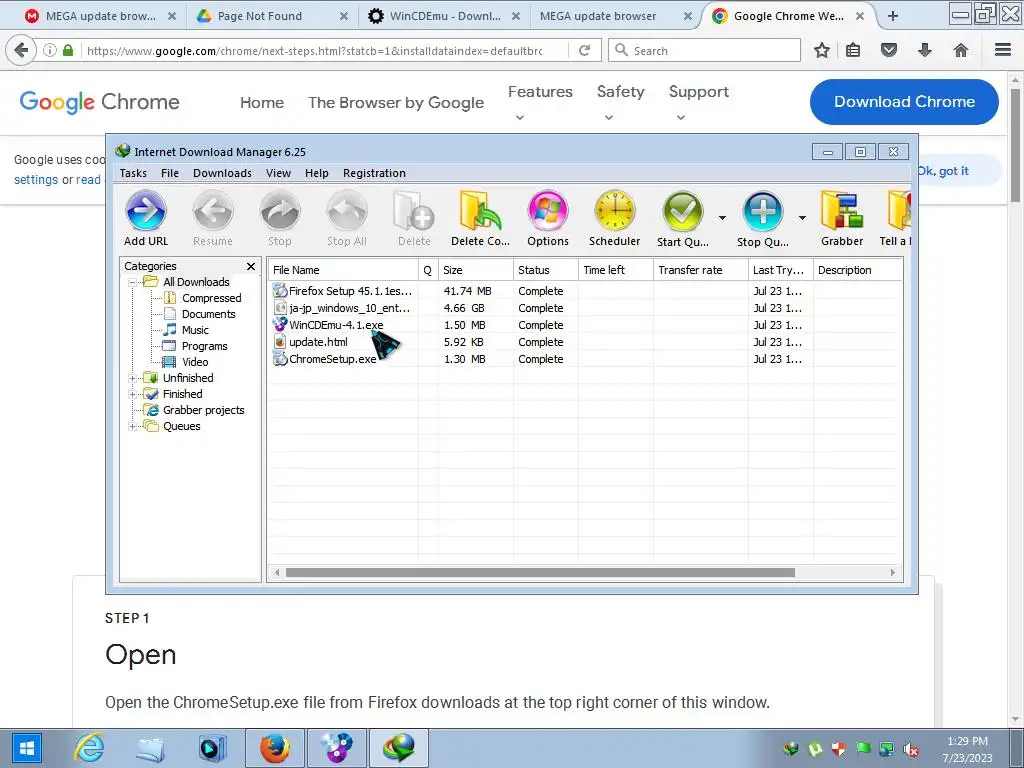Click the Start Queue checkmark icon
This screenshot has height=768, width=1024.
pos(682,211)
